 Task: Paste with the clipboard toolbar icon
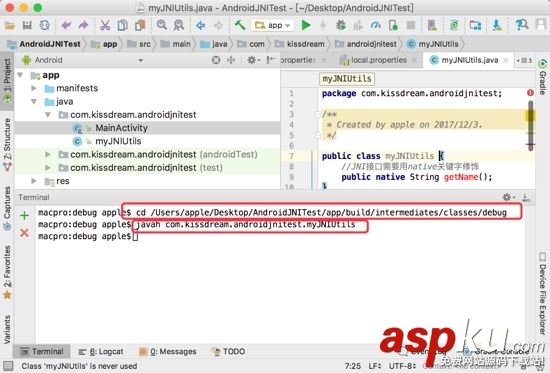[140, 25]
